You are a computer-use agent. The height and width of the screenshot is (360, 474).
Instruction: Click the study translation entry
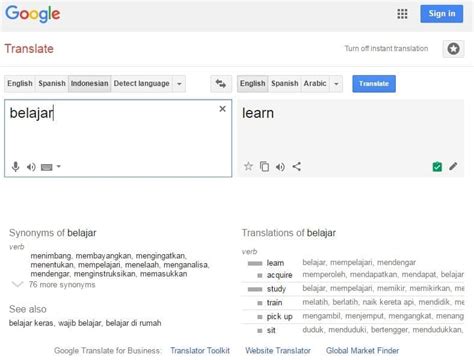[x=276, y=289]
